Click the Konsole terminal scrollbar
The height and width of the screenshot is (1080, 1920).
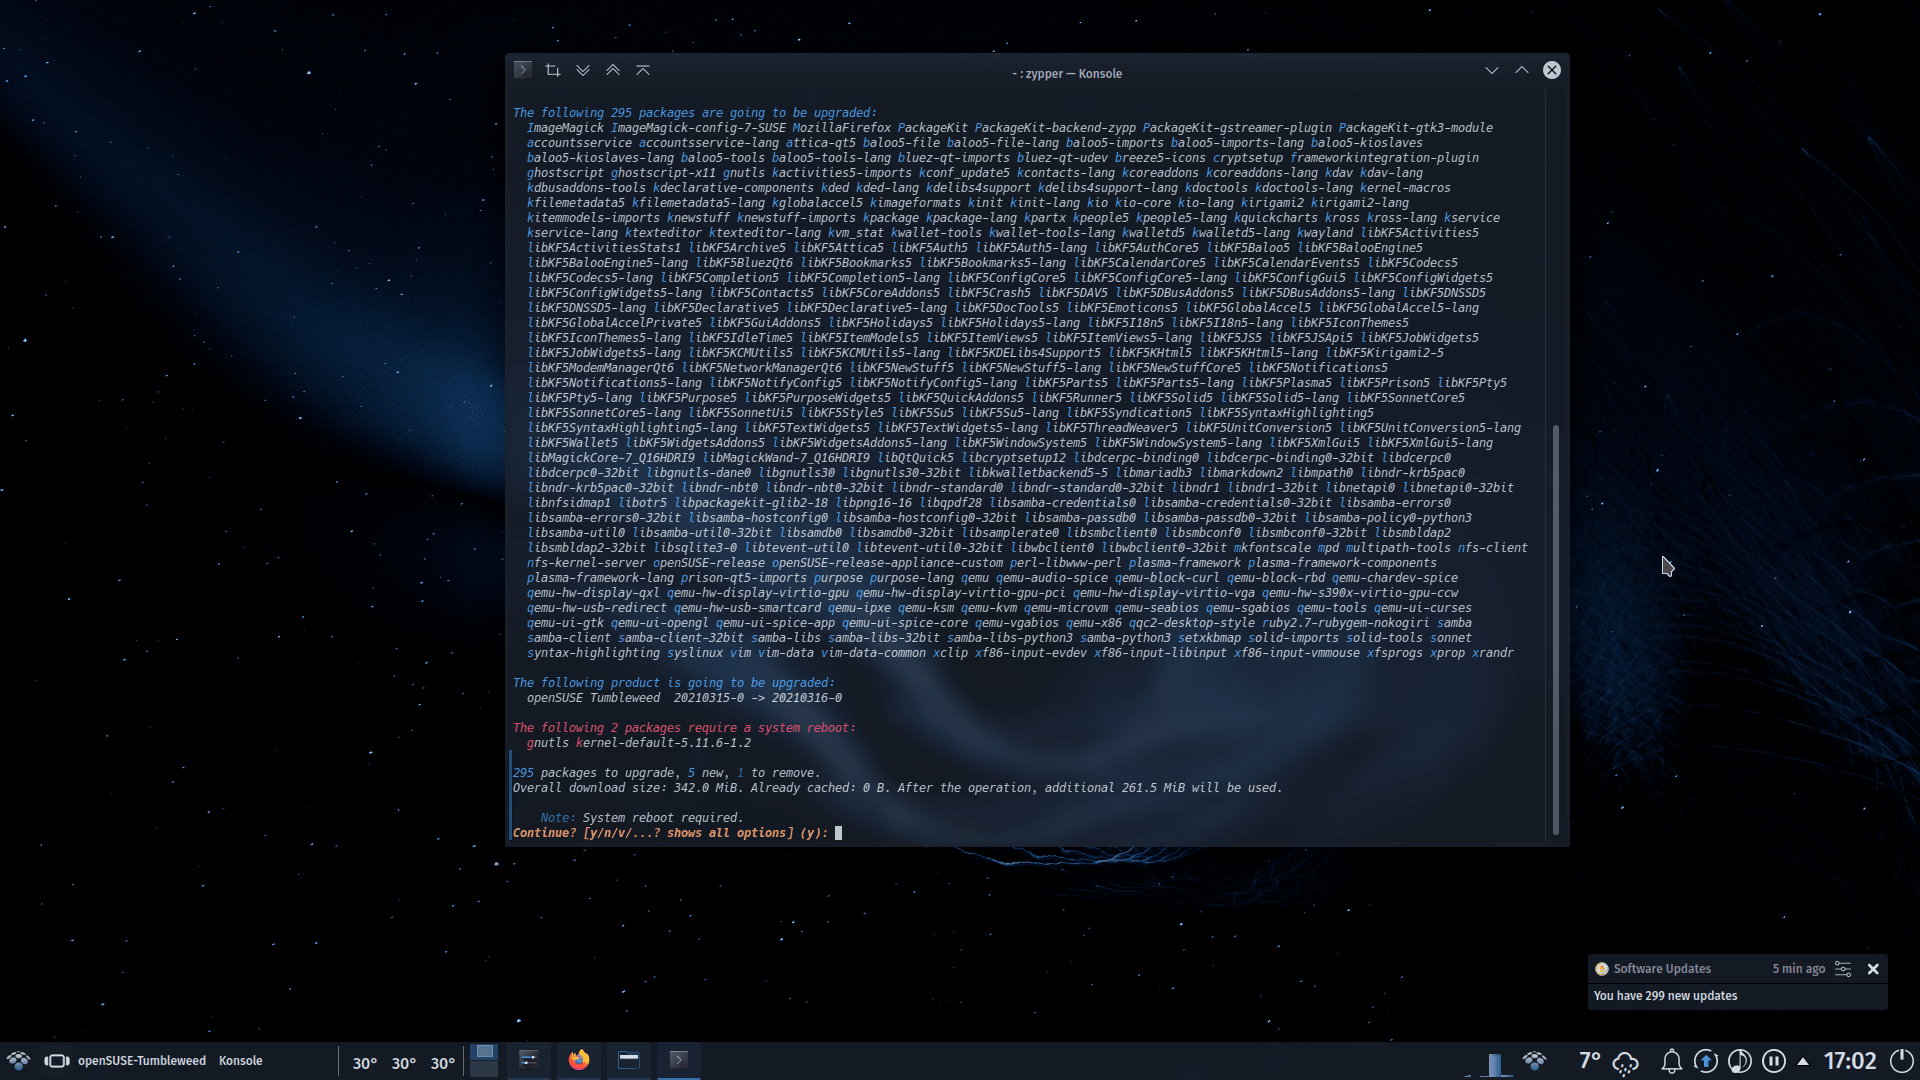1556,630
